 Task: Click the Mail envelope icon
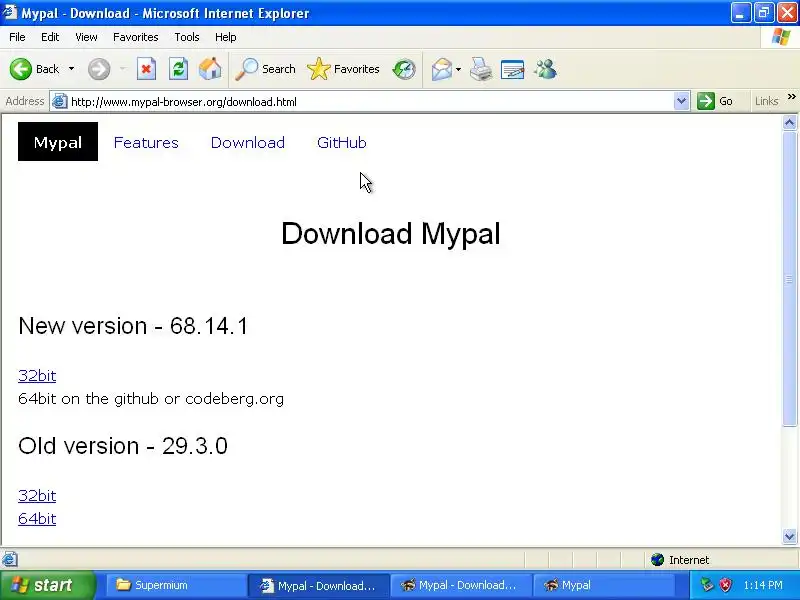tap(442, 69)
